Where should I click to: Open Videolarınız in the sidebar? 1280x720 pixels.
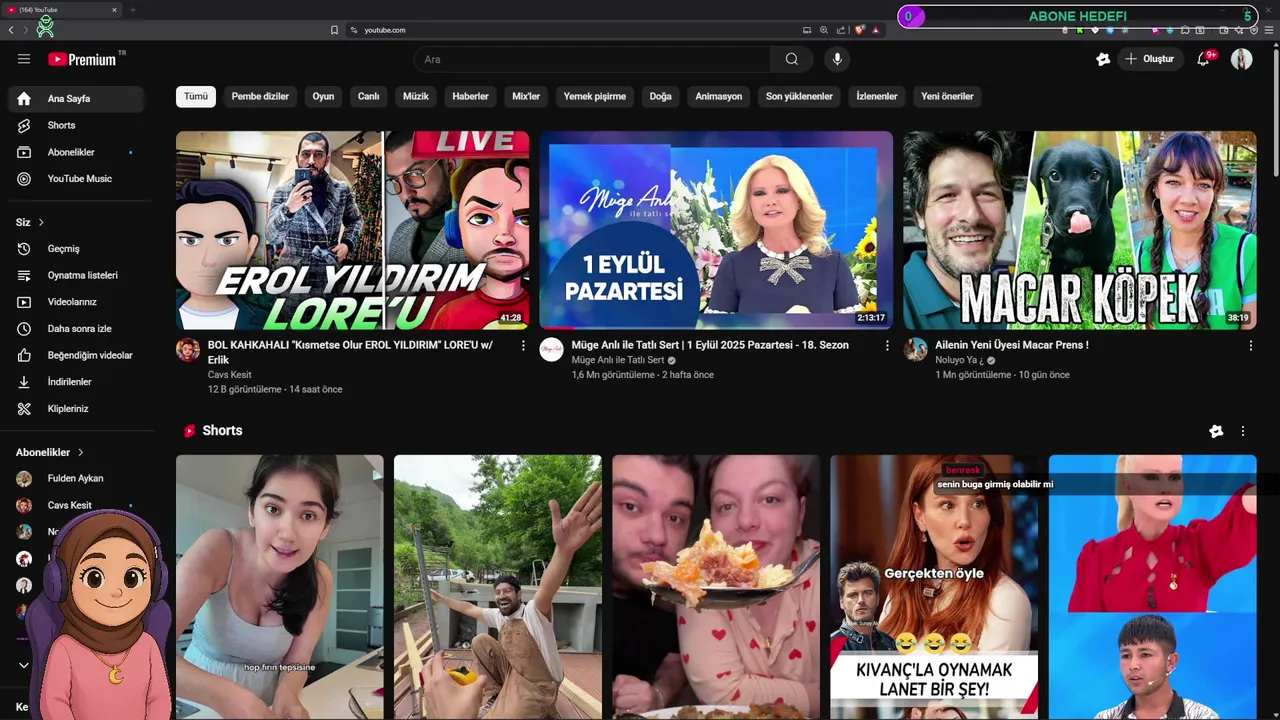[x=76, y=302]
